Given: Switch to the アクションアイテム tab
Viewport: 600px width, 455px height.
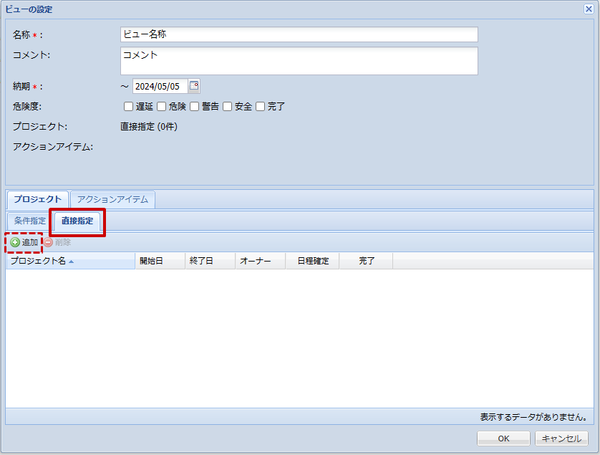Looking at the screenshot, I should [x=112, y=199].
